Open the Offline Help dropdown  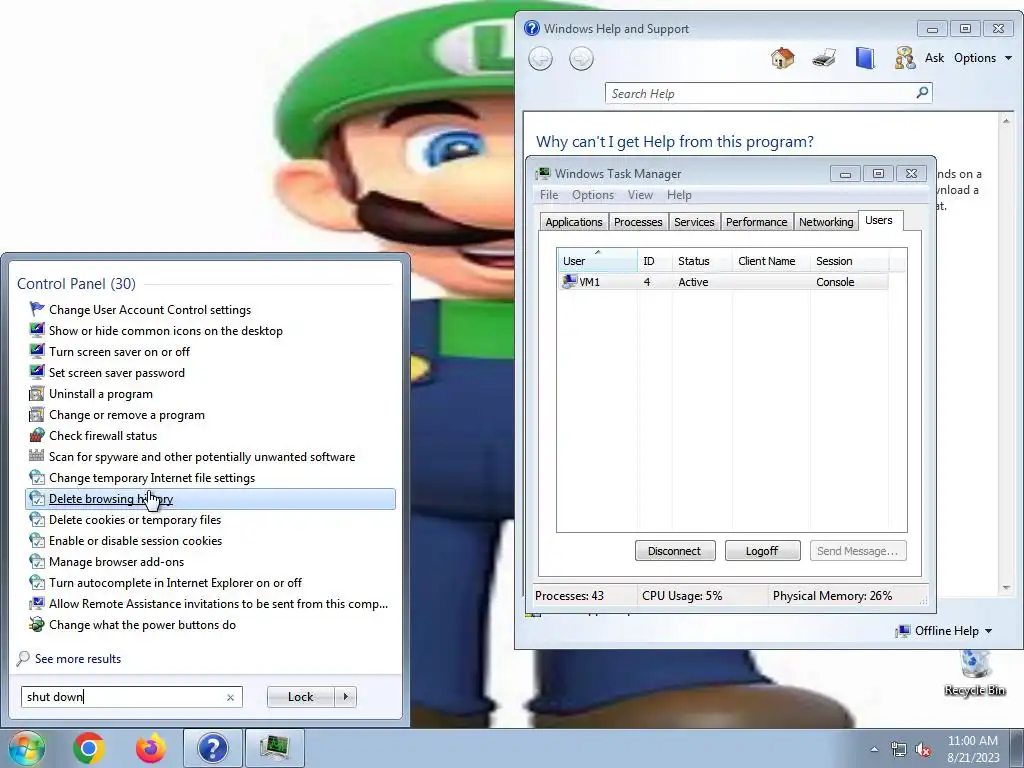[x=945, y=631]
